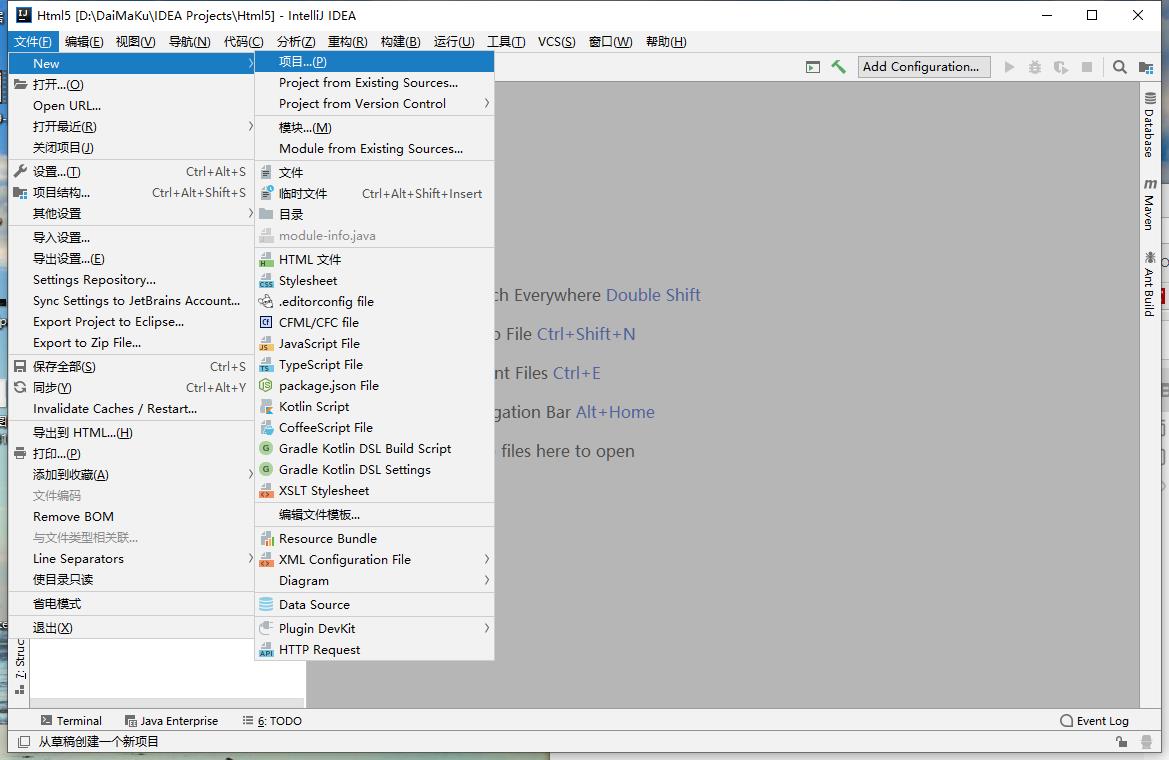Open Search Everywhere magnifier icon
The height and width of the screenshot is (760, 1169).
(1119, 67)
